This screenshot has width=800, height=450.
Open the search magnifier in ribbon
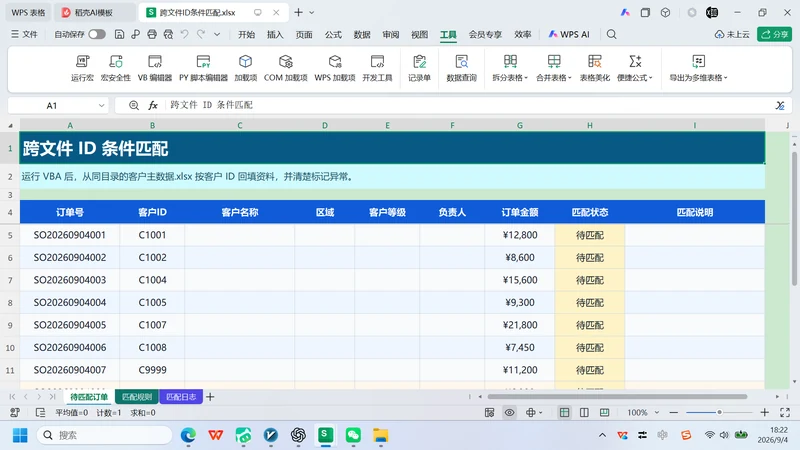point(611,34)
